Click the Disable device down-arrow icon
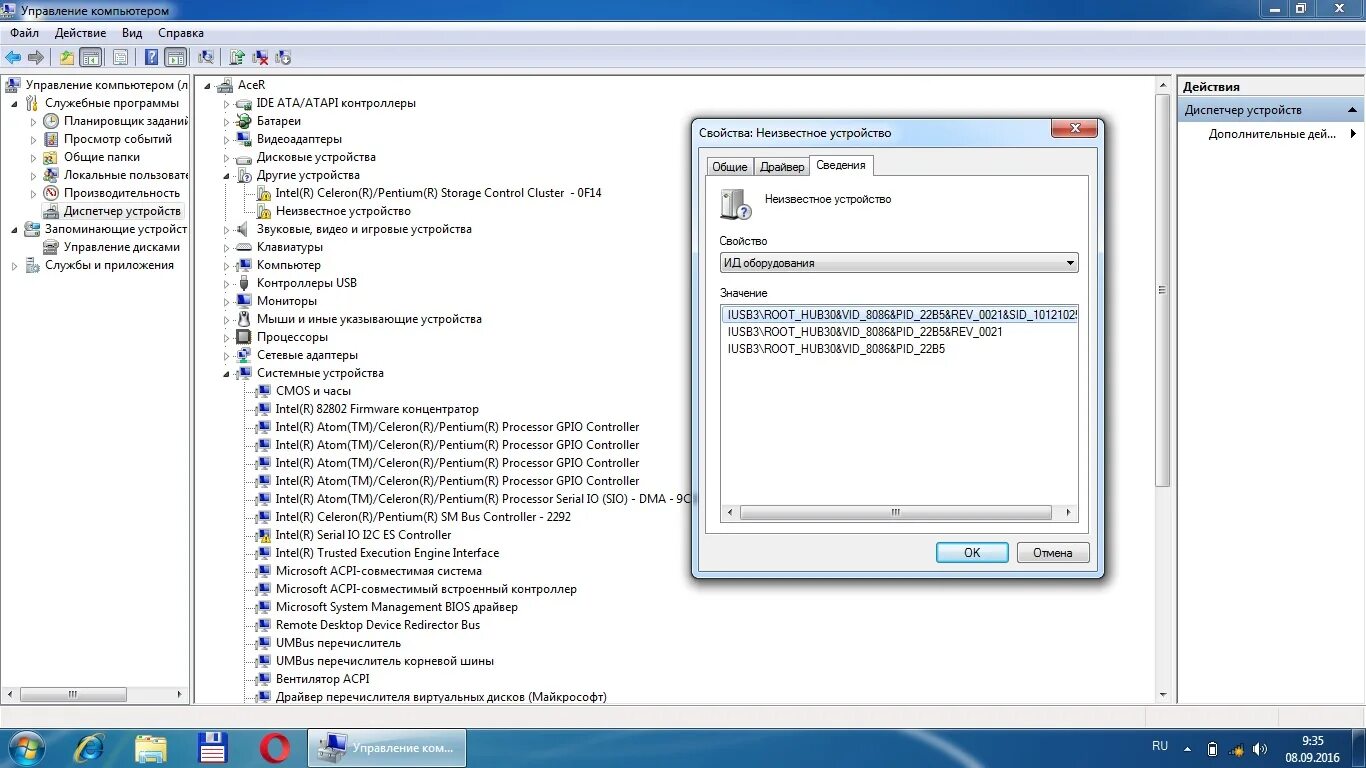Image resolution: width=1366 pixels, height=768 pixels. coord(283,57)
